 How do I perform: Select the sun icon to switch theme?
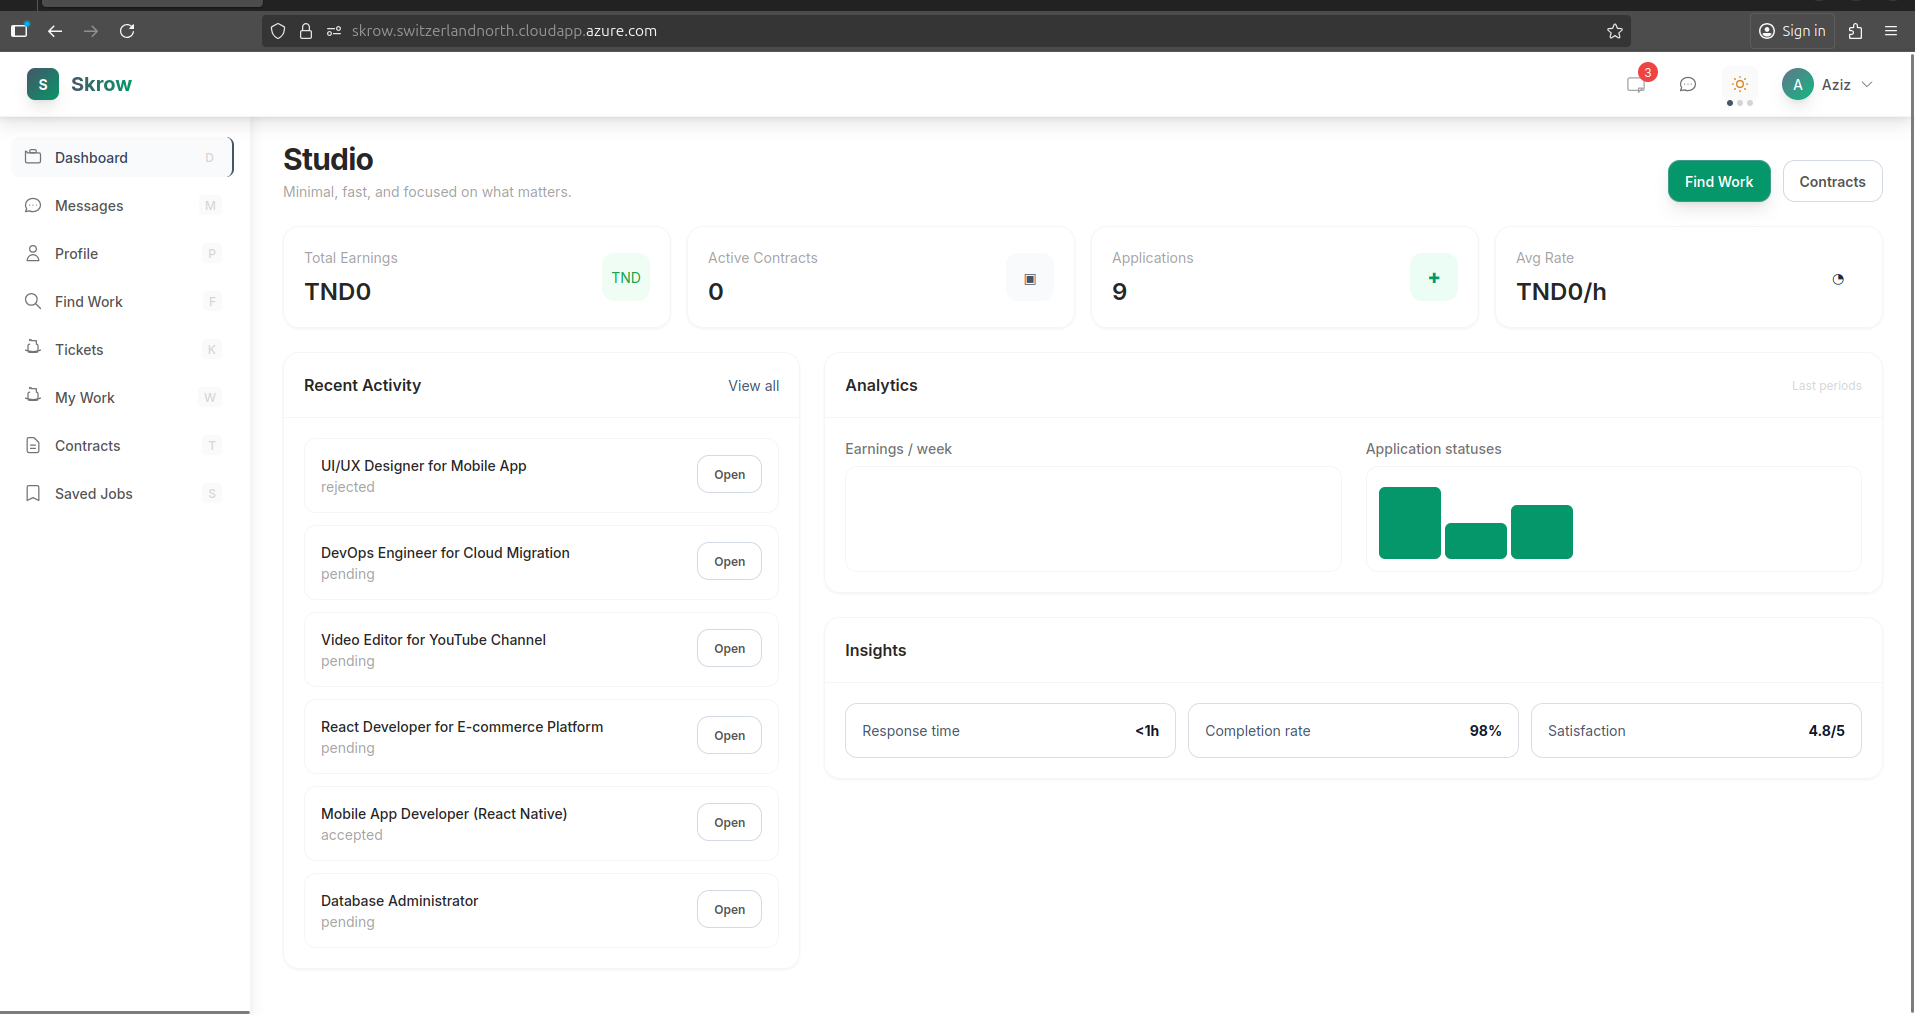tap(1739, 85)
